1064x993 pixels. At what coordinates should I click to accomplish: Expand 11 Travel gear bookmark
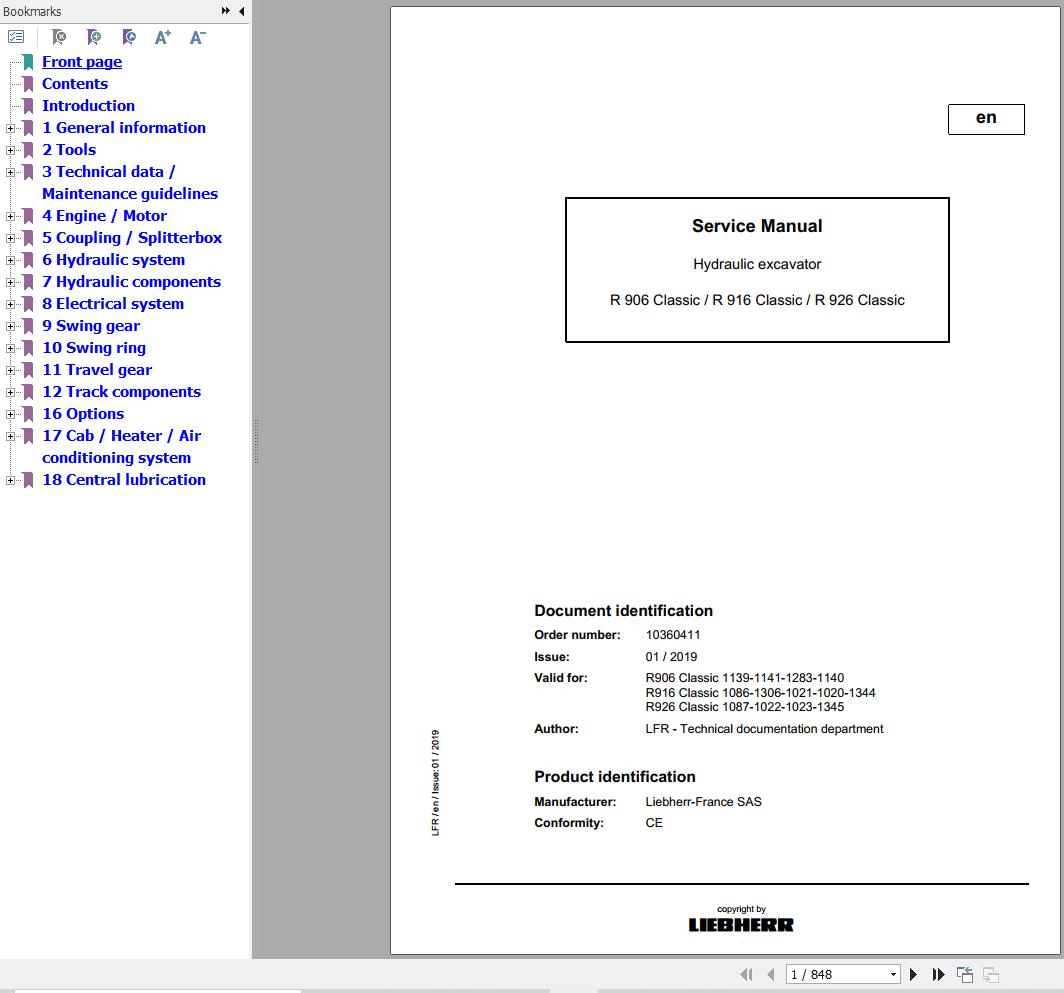(10, 371)
